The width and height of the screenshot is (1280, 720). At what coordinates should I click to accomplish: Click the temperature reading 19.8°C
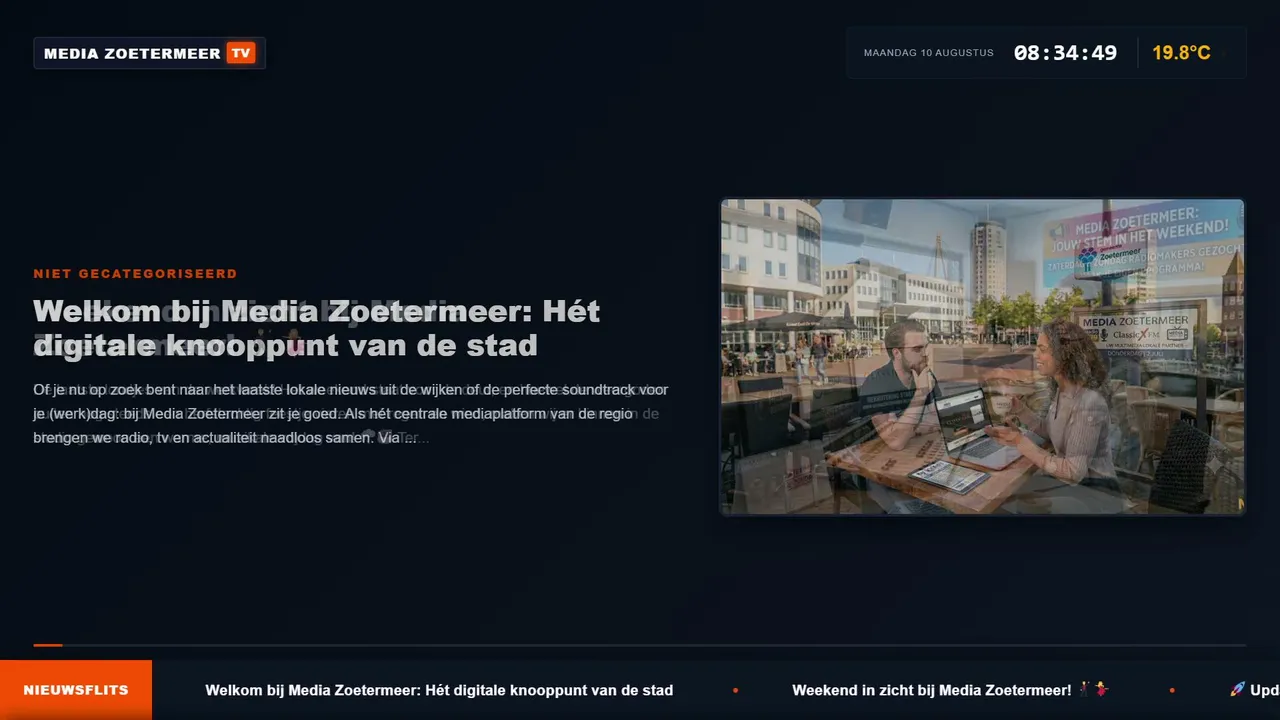[1181, 53]
